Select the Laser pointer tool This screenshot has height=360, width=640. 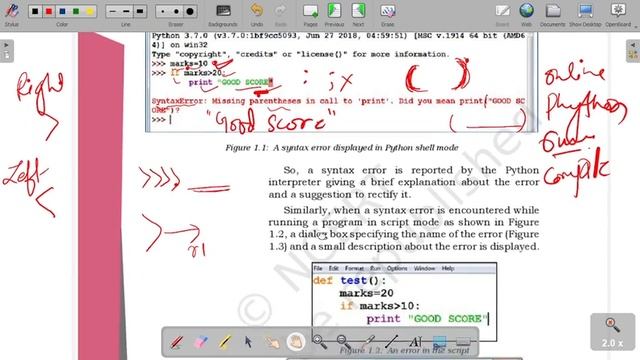(368, 342)
